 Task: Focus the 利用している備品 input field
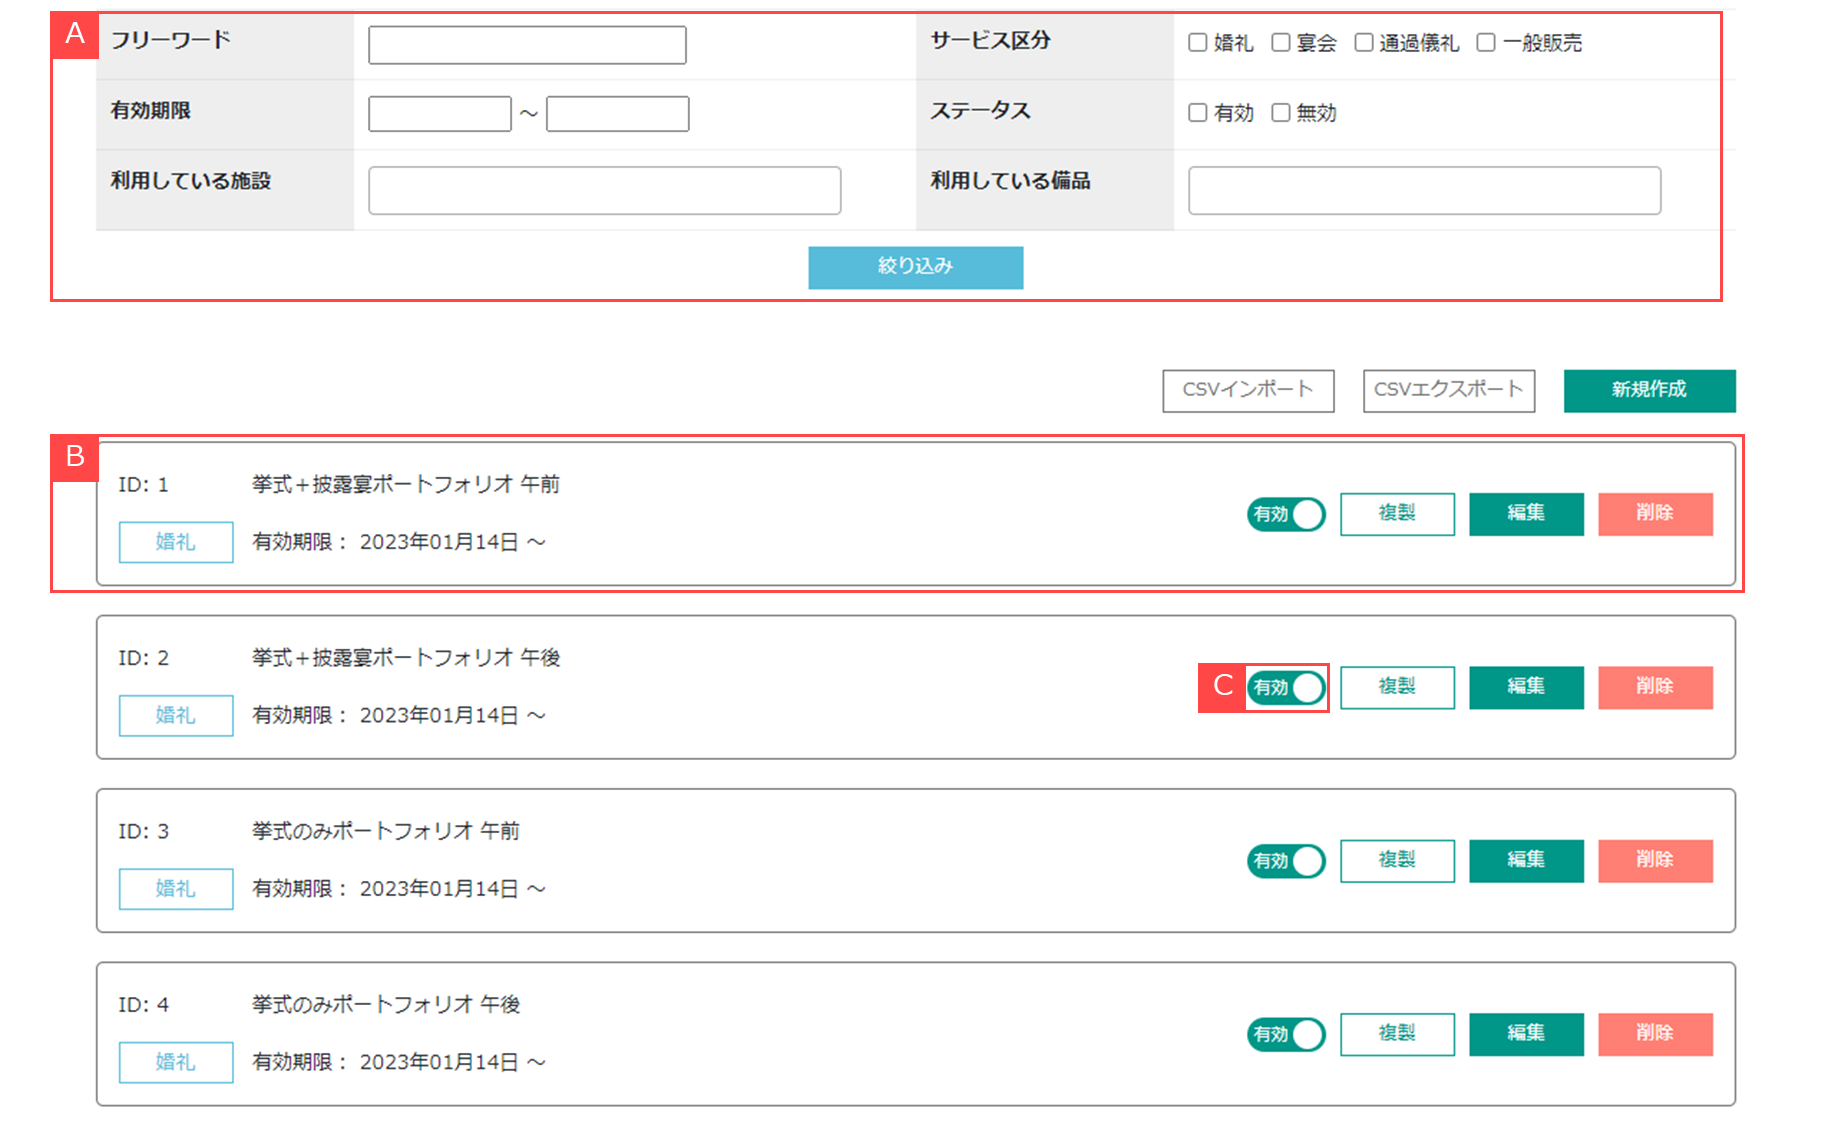1424,190
